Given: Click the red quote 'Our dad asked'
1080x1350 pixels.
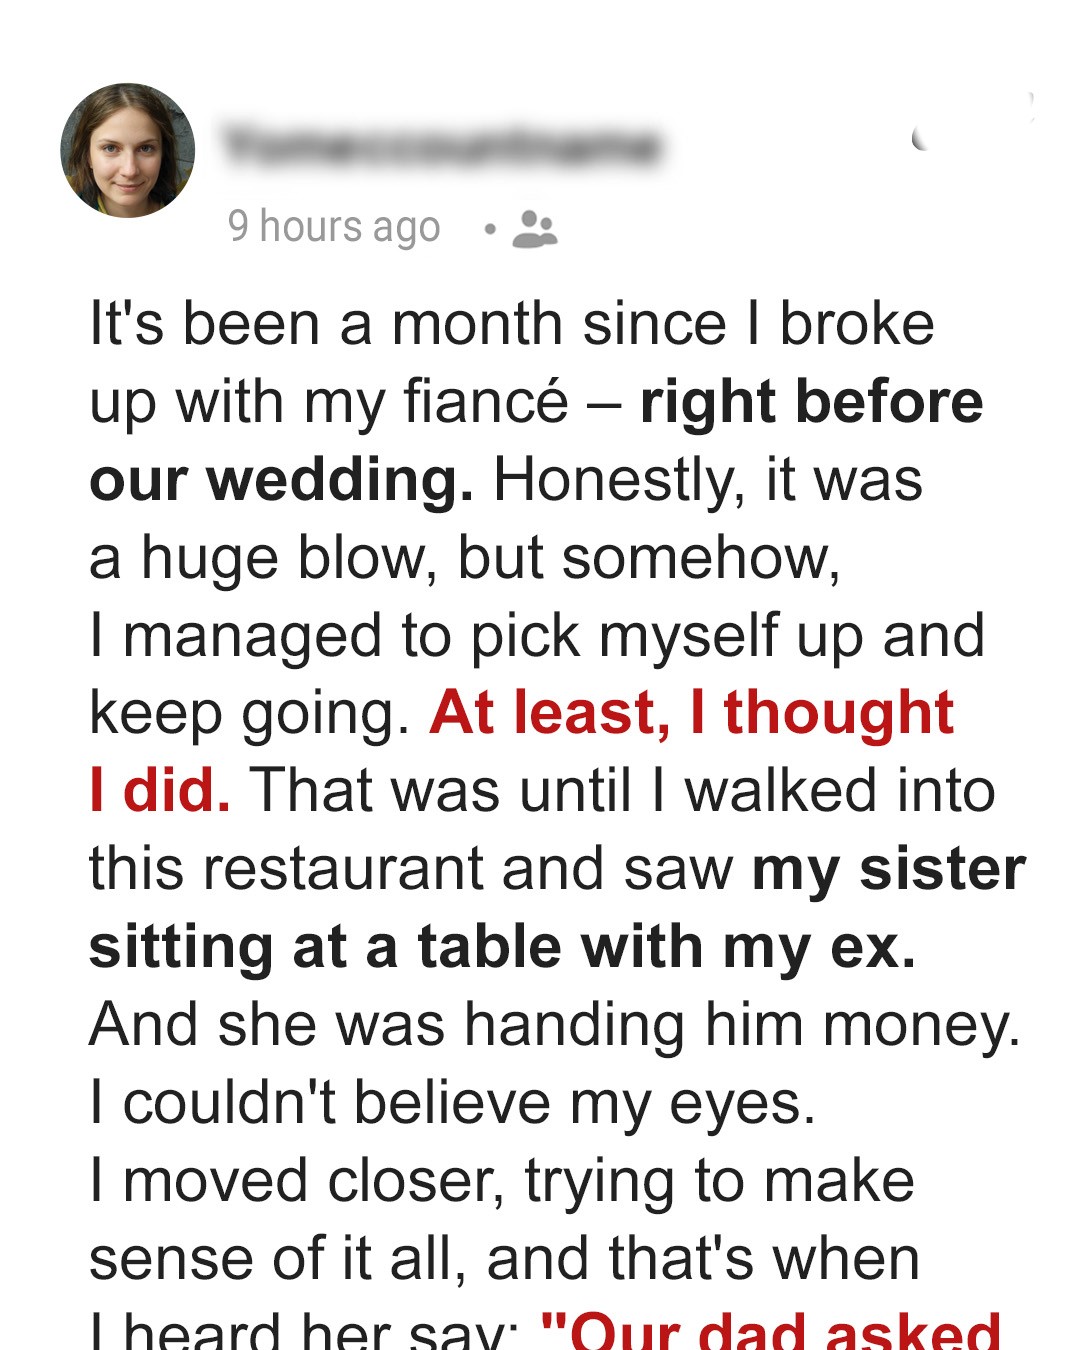Looking at the screenshot, I should 770,1330.
